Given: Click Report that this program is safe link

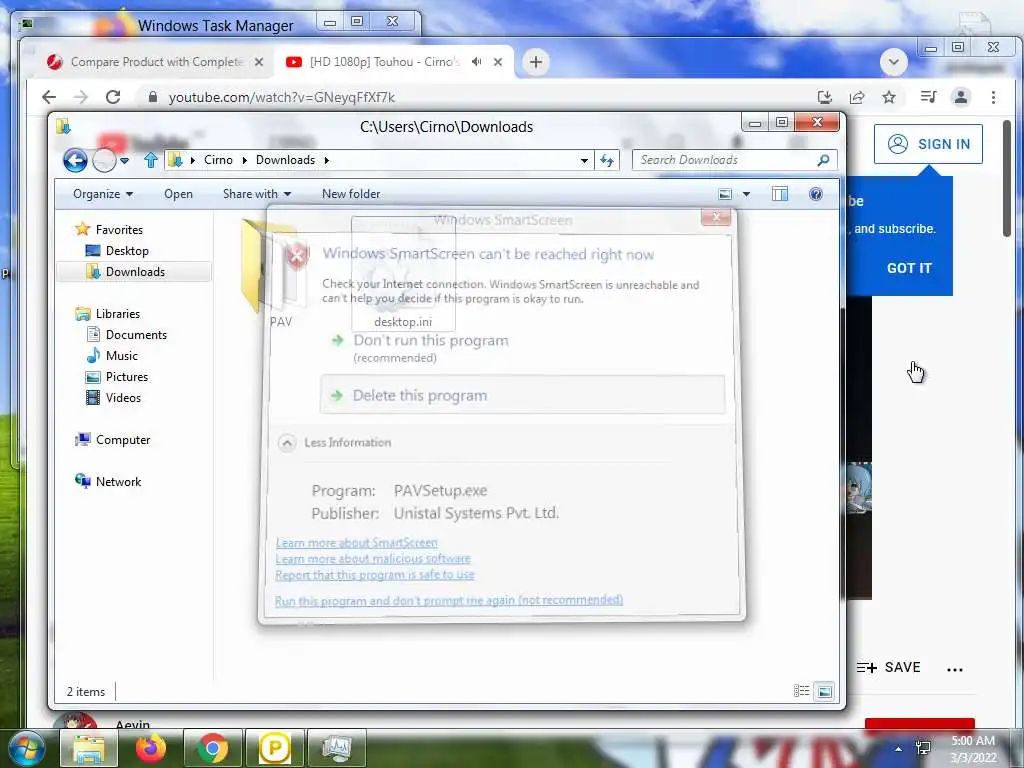Looking at the screenshot, I should point(375,575).
